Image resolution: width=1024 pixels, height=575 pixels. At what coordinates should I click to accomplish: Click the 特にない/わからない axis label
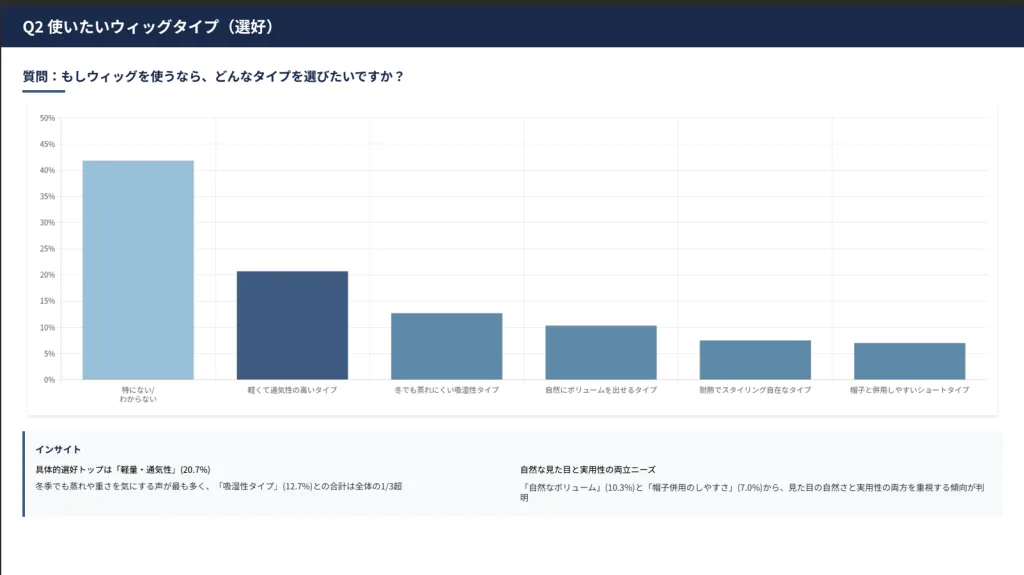coord(138,394)
